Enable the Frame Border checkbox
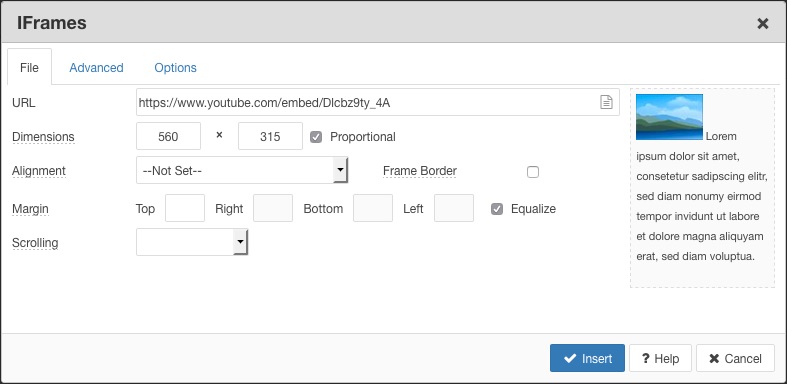This screenshot has height=384, width=787. pos(533,172)
